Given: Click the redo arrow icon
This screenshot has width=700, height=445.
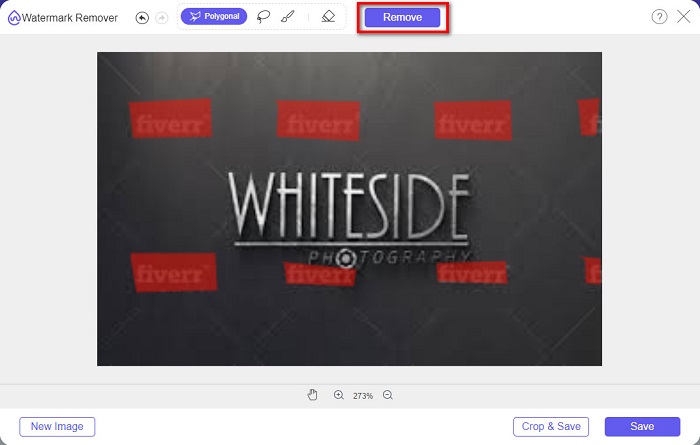Looking at the screenshot, I should (162, 18).
